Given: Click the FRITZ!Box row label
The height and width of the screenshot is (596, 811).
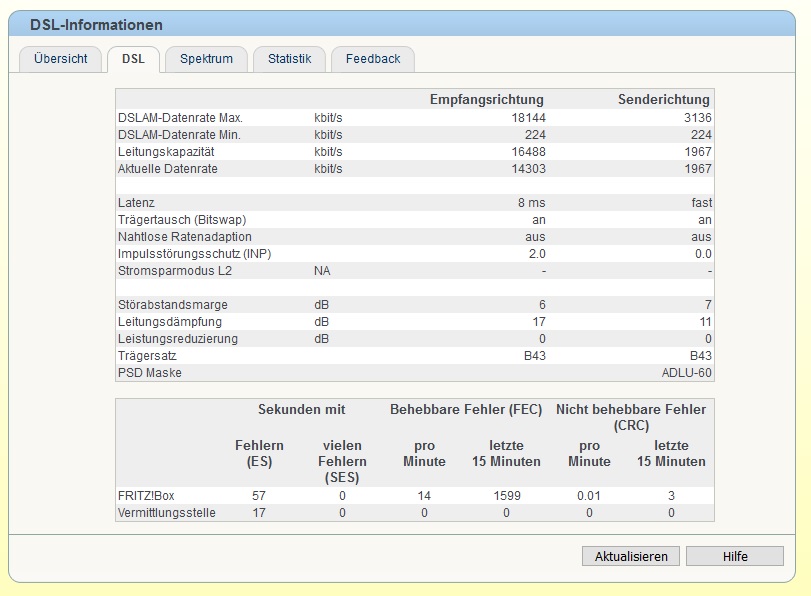Looking at the screenshot, I should point(146,496).
